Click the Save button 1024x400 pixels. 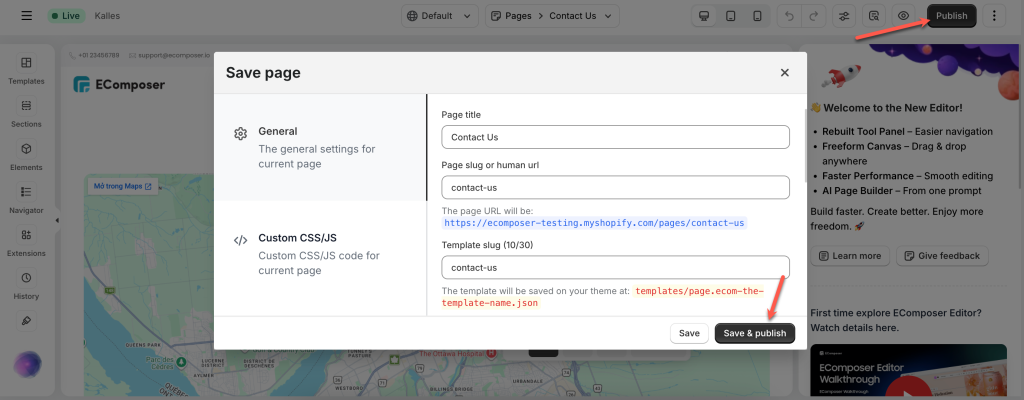tap(690, 333)
